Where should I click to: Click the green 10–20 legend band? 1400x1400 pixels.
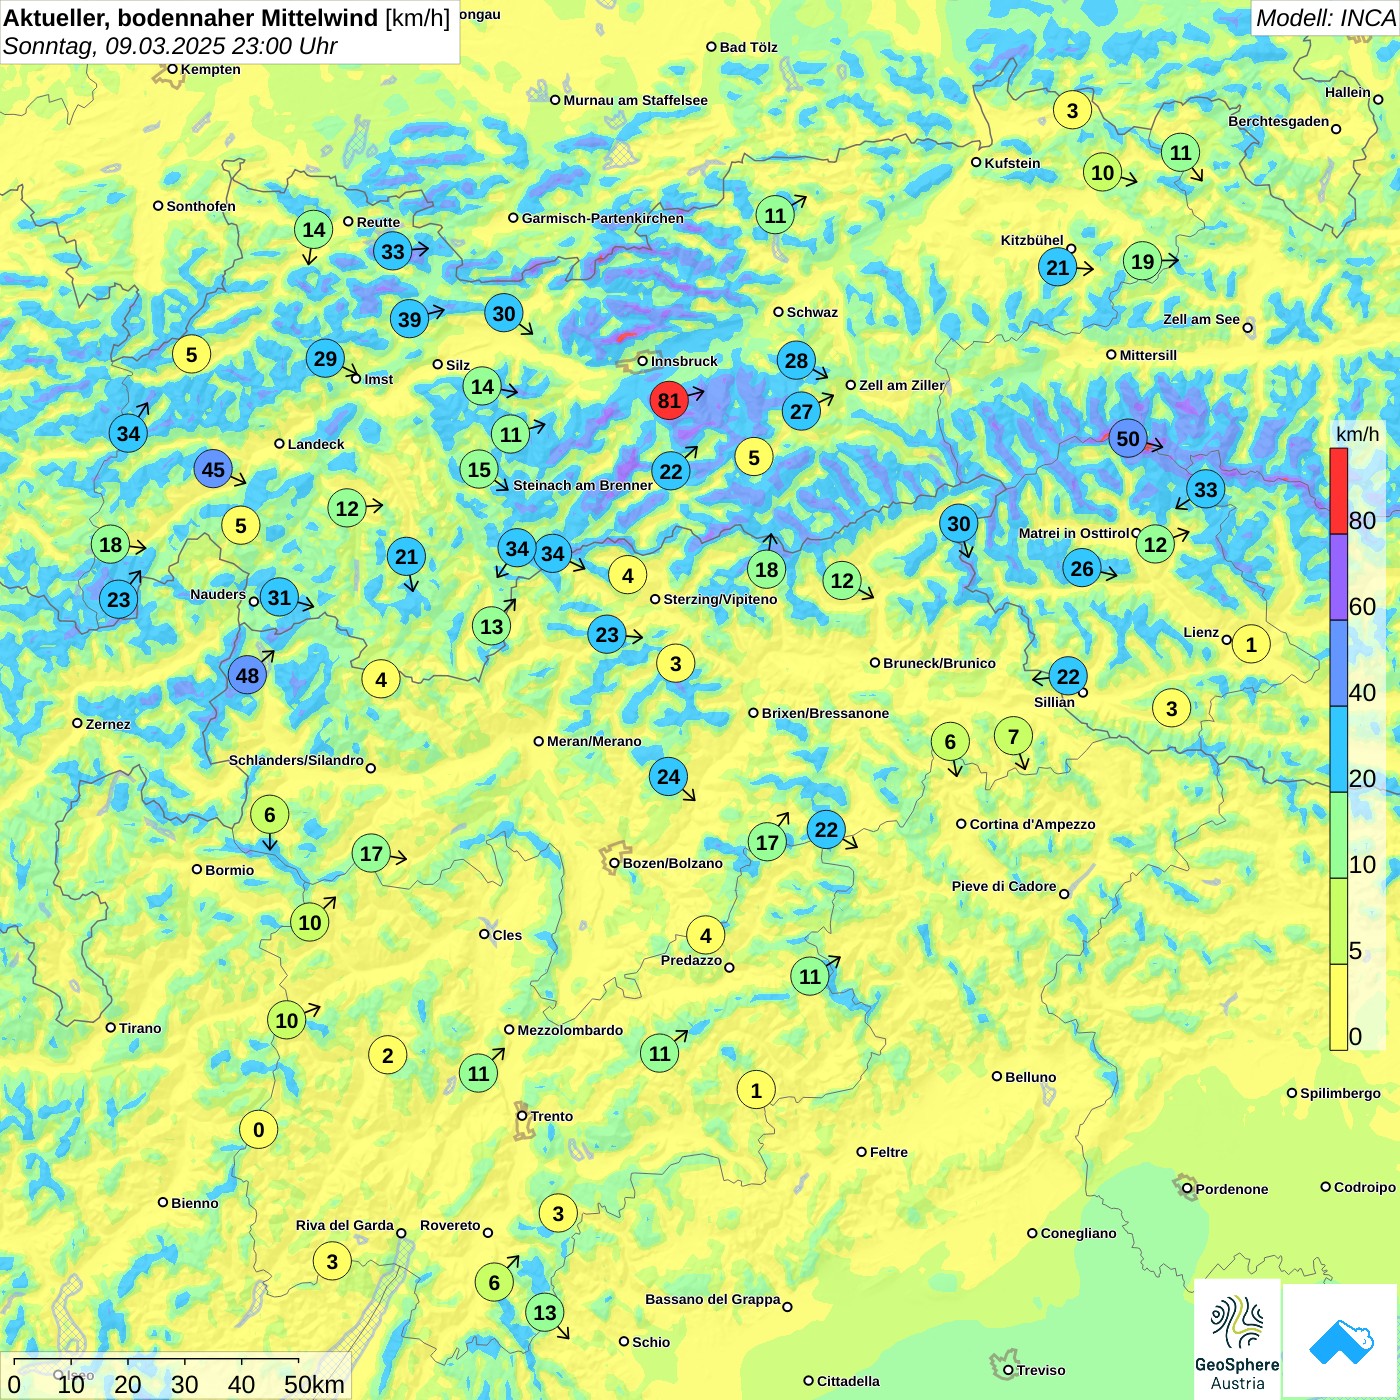tap(1339, 835)
